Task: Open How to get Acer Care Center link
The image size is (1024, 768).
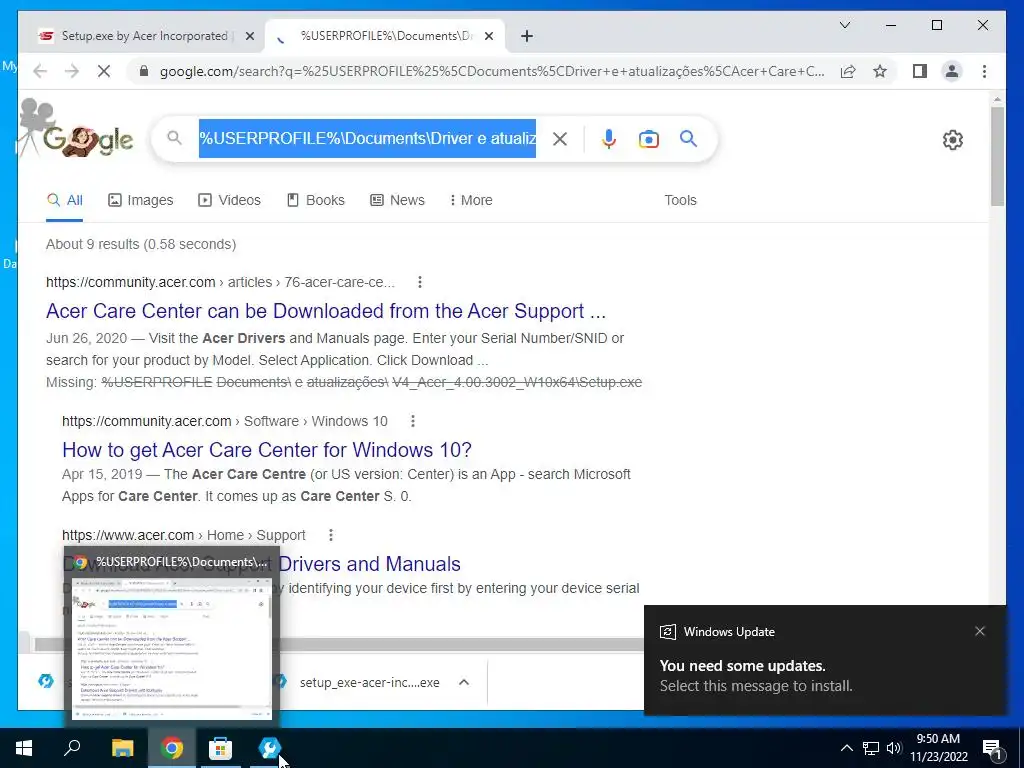Action: 266,450
